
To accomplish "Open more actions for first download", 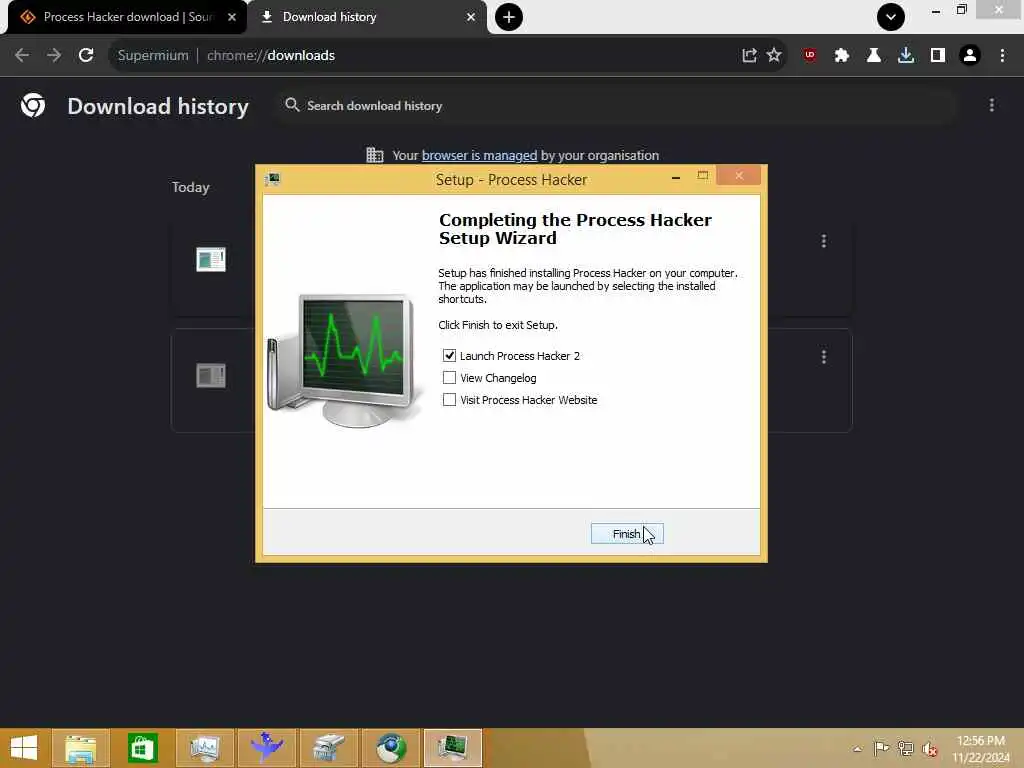I will pos(824,241).
